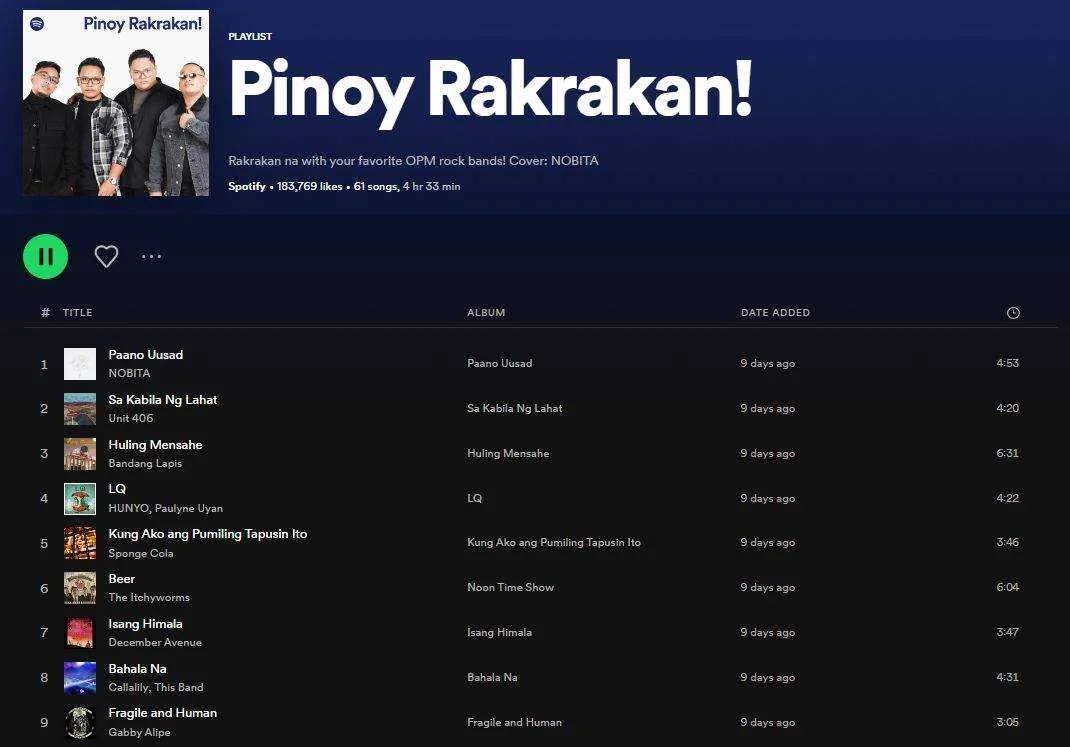Image resolution: width=1070 pixels, height=747 pixels.
Task: Click the Fragile and Human album art
Action: pyautogui.click(x=80, y=723)
